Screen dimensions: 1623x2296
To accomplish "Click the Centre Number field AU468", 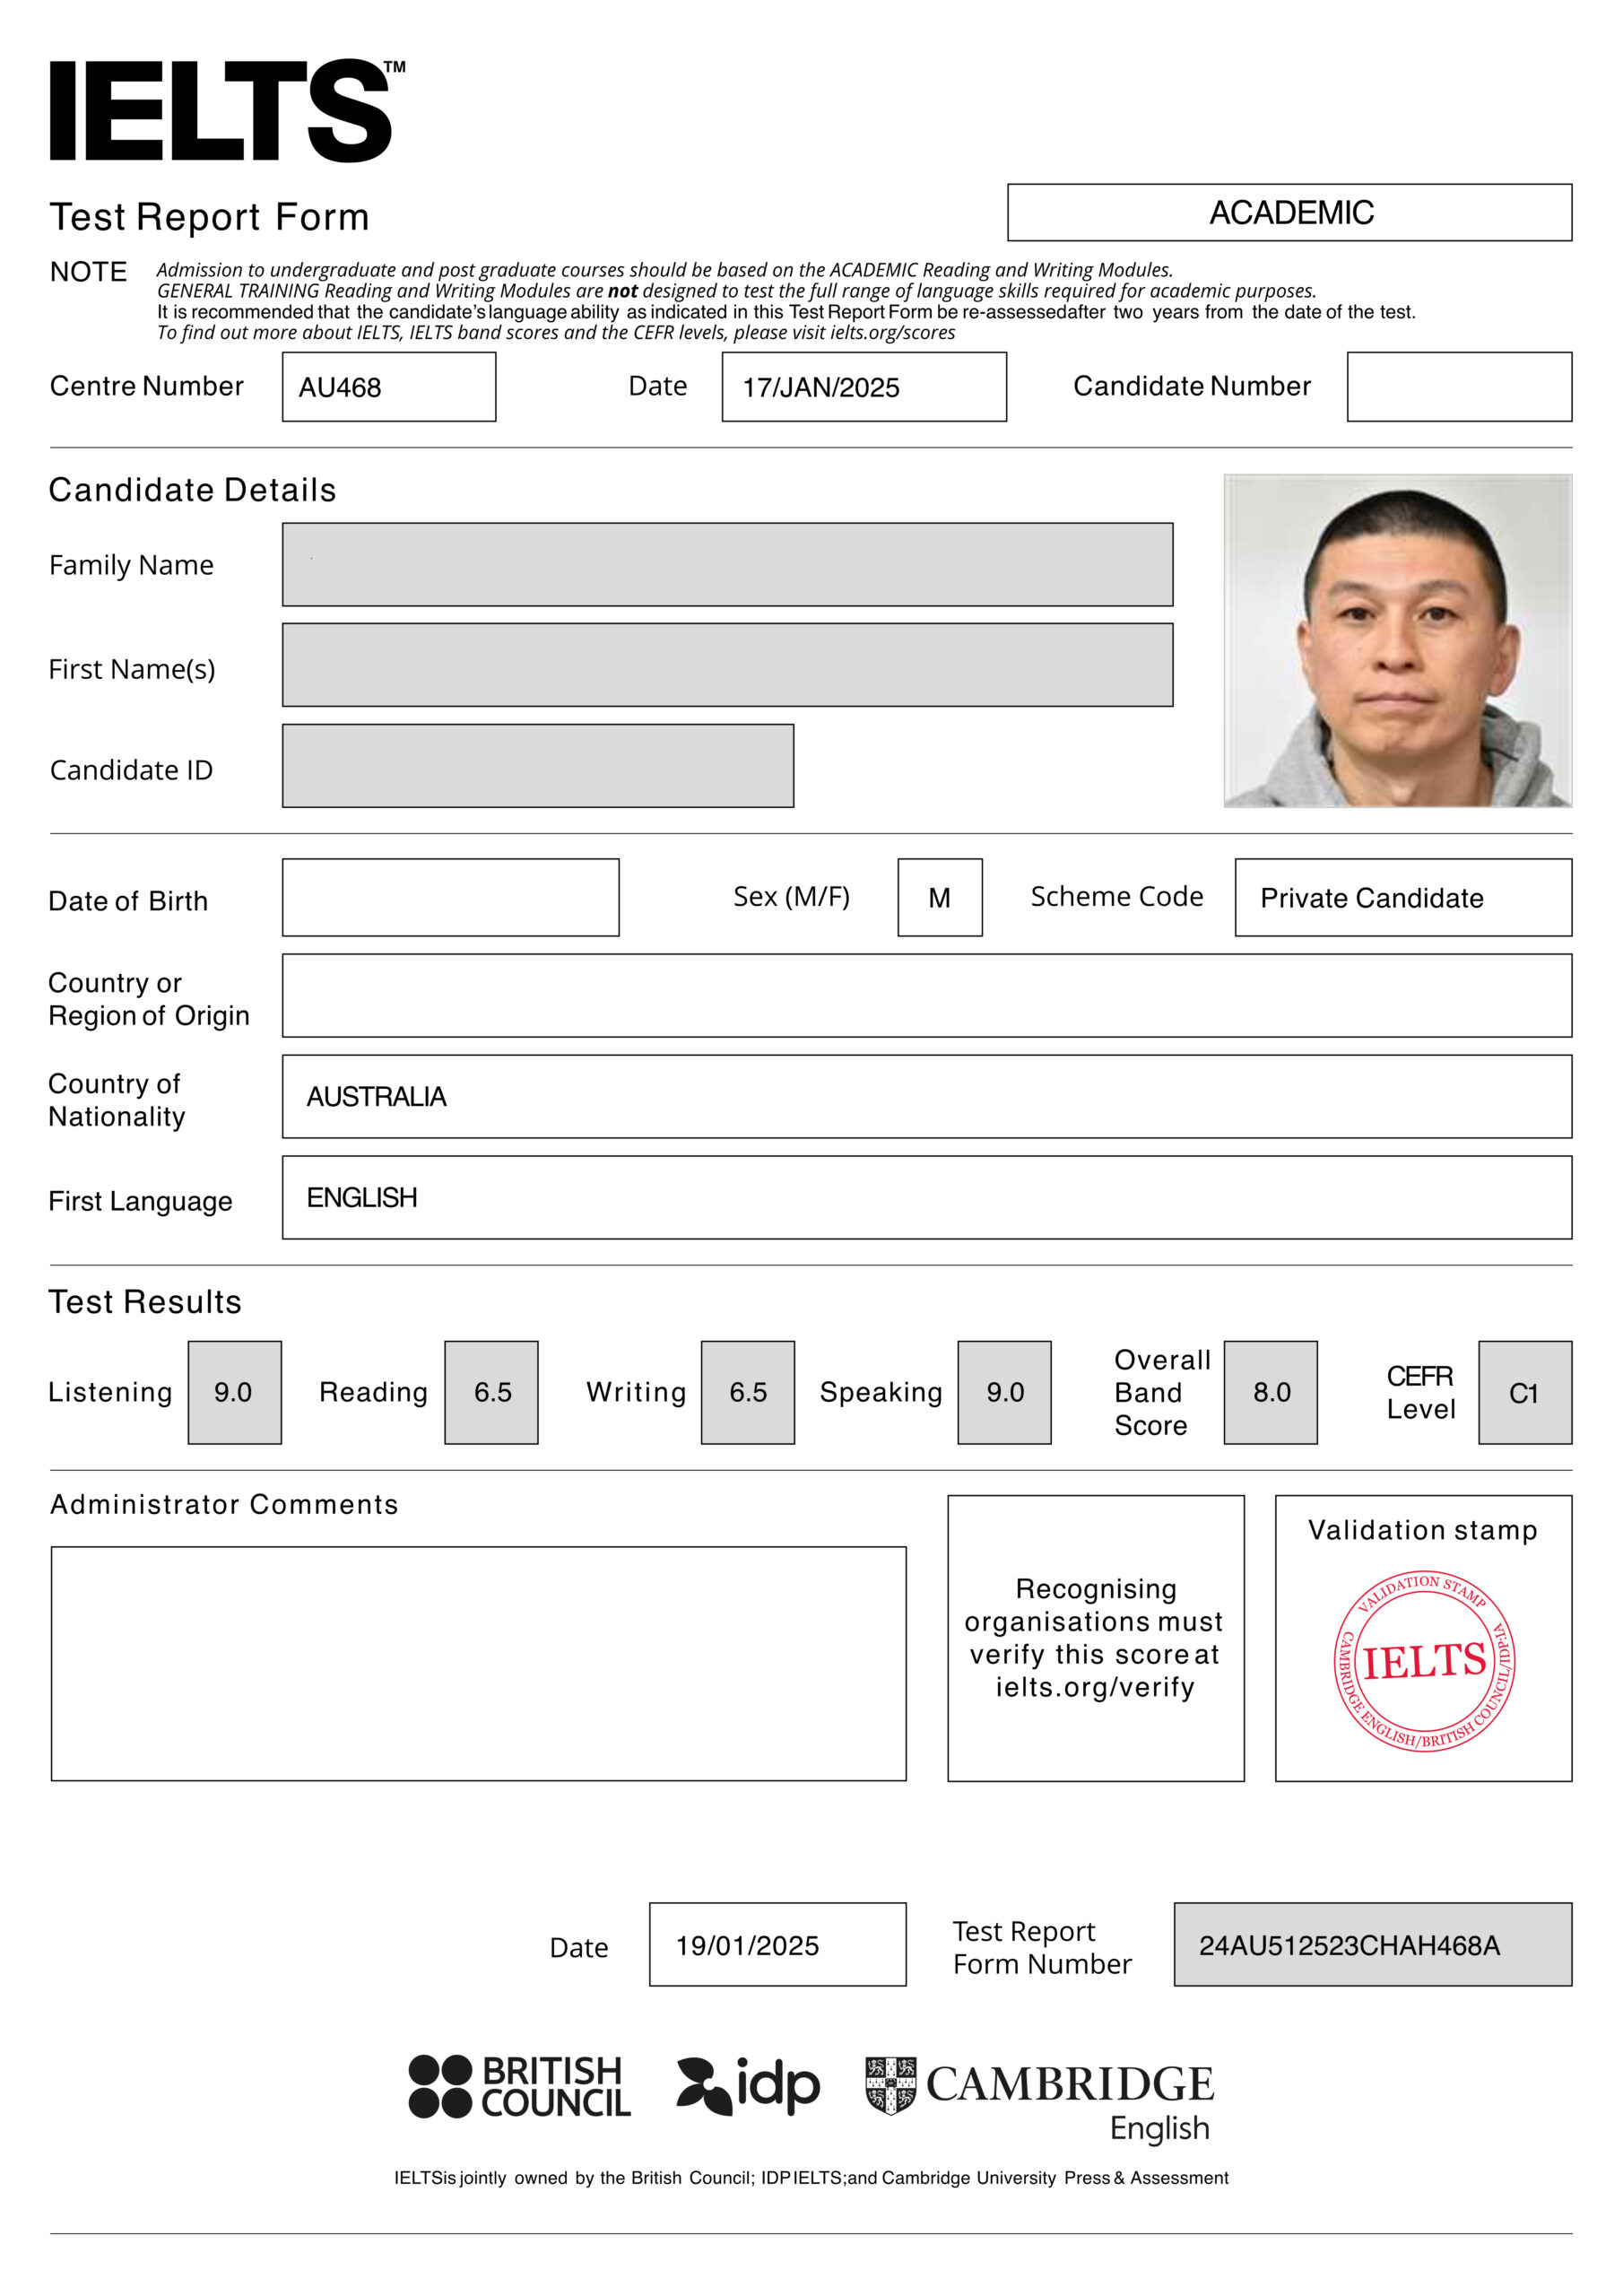I will click(388, 386).
